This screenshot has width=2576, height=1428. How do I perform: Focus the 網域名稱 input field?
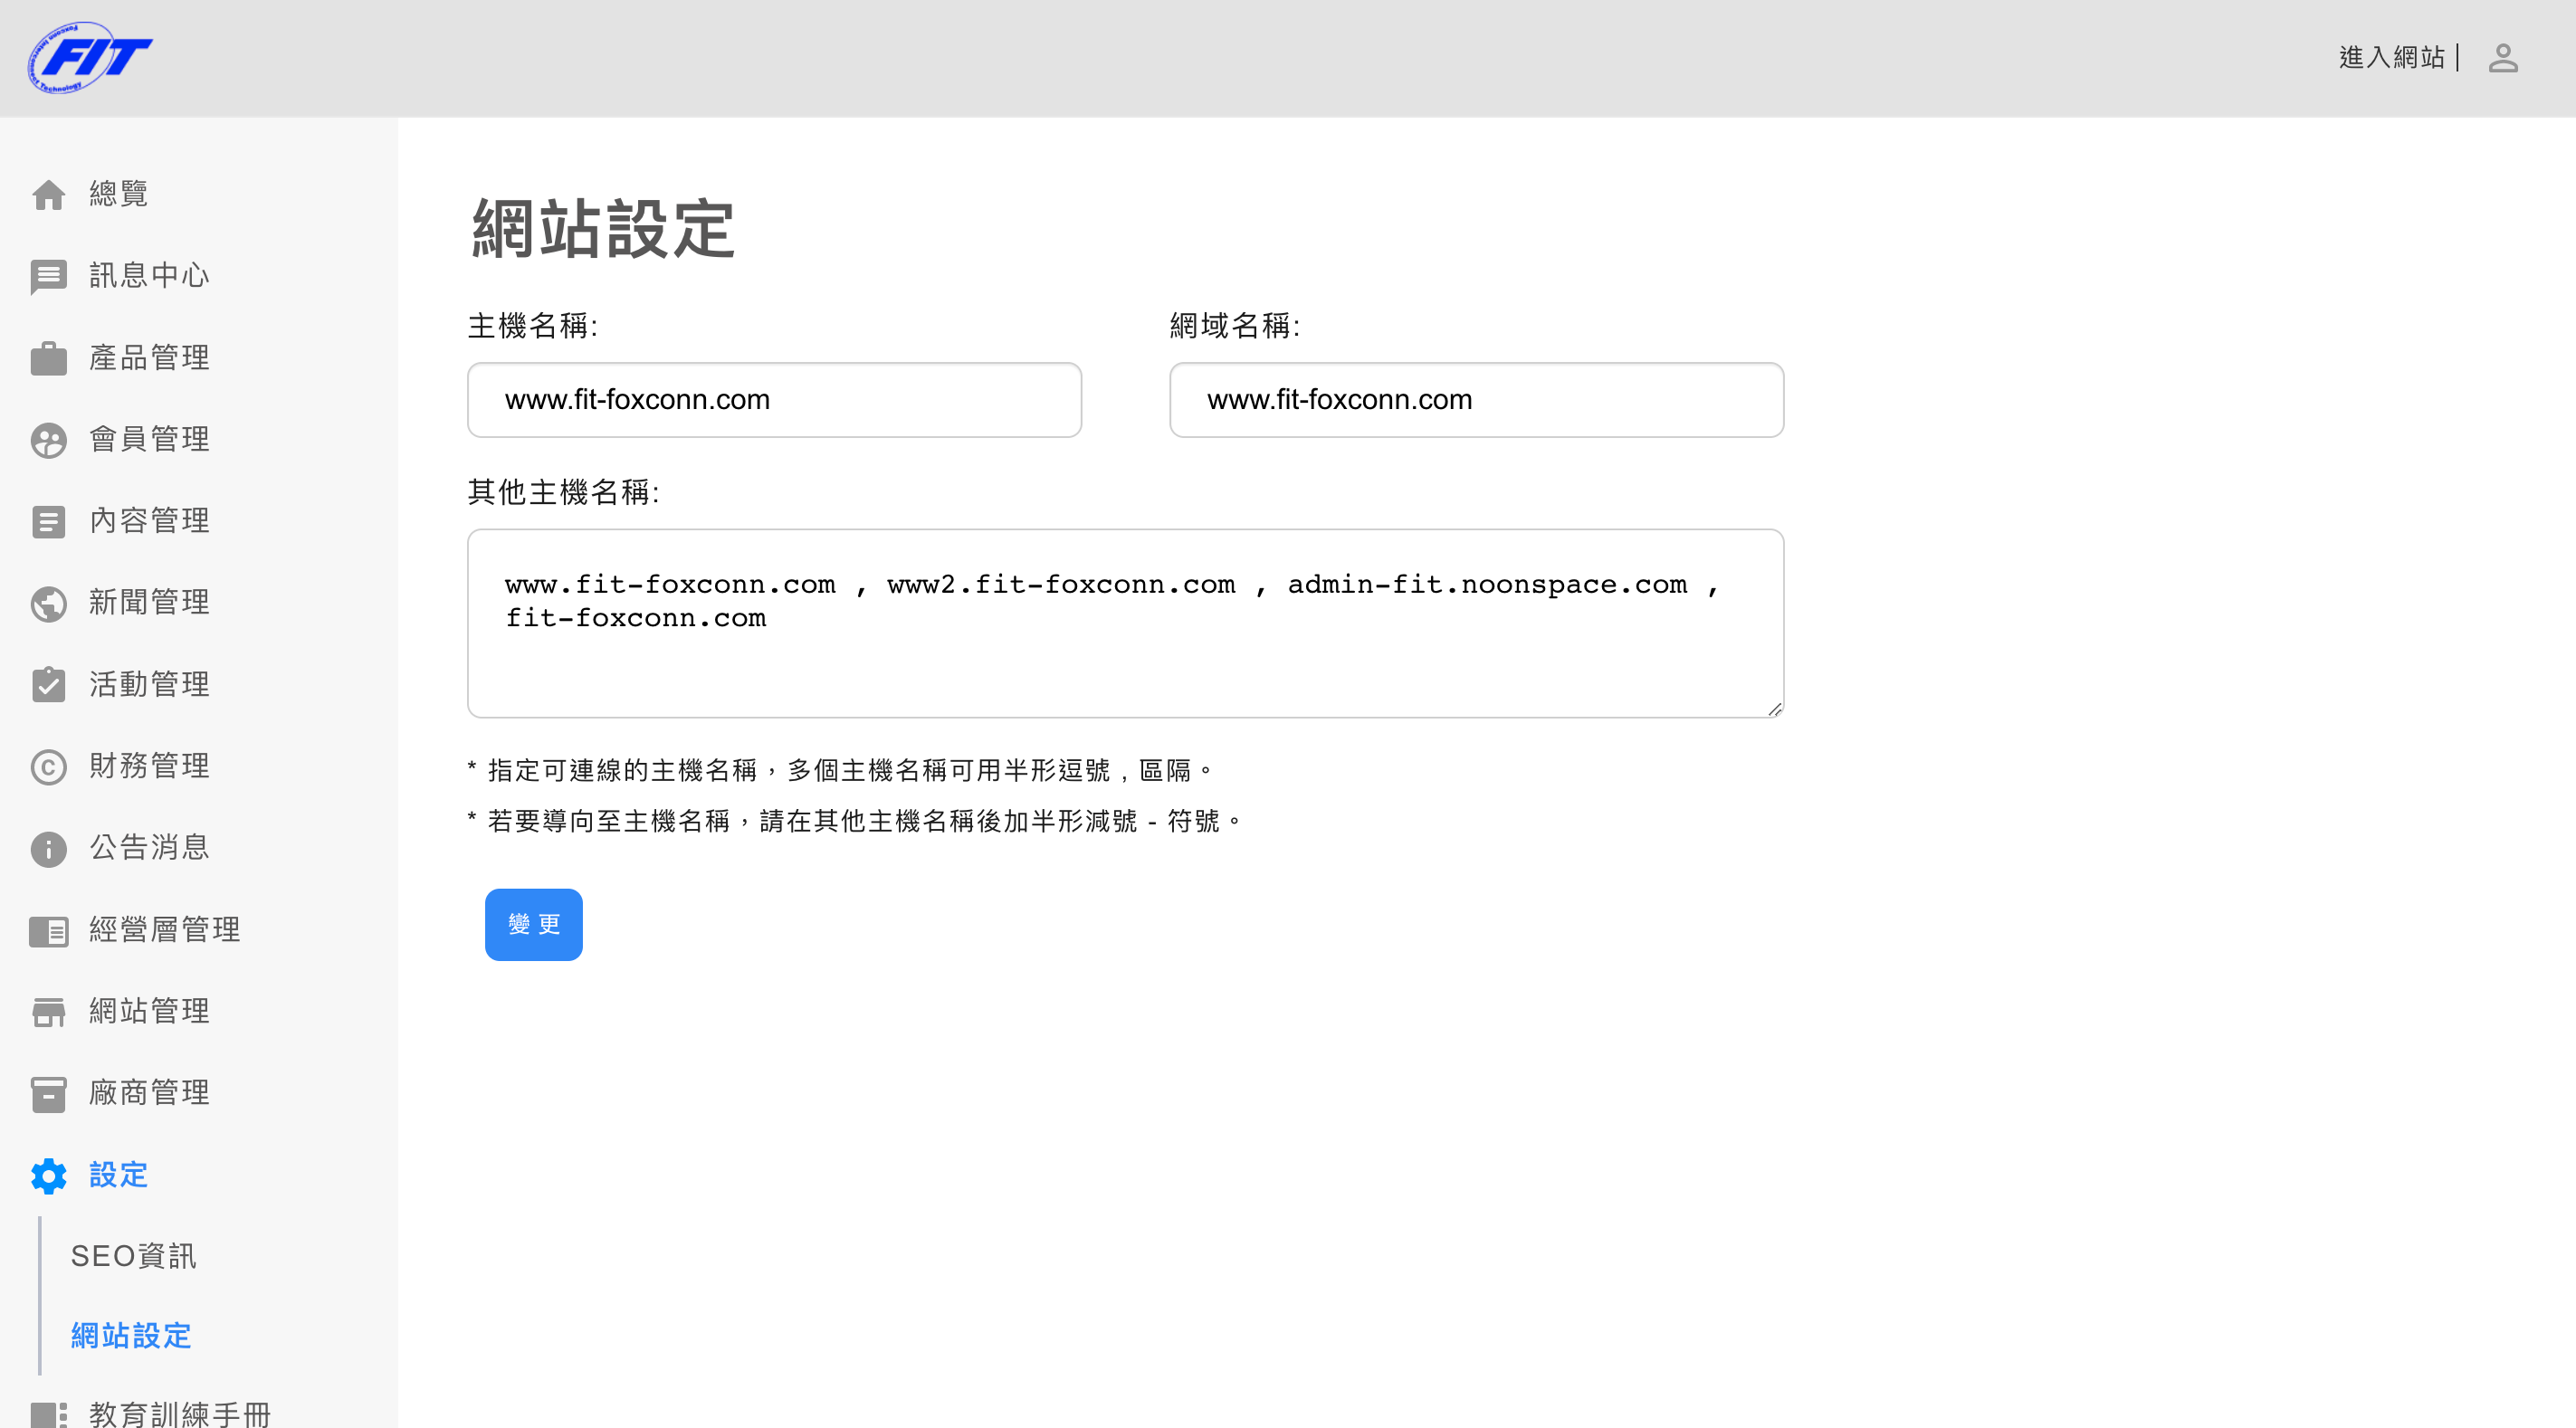tap(1476, 400)
